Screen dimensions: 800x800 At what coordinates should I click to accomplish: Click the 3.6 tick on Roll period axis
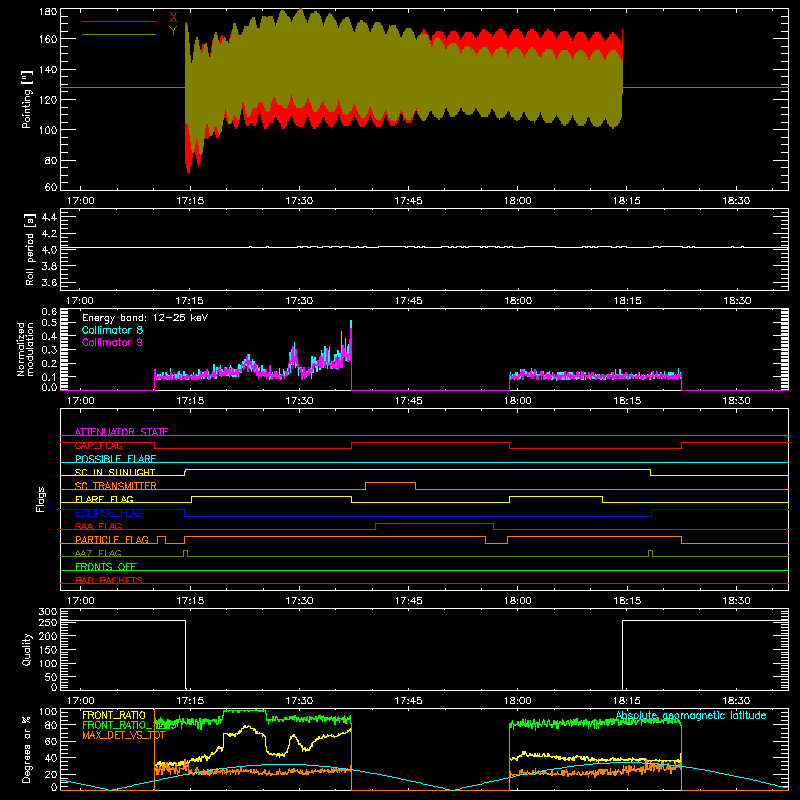click(49, 282)
